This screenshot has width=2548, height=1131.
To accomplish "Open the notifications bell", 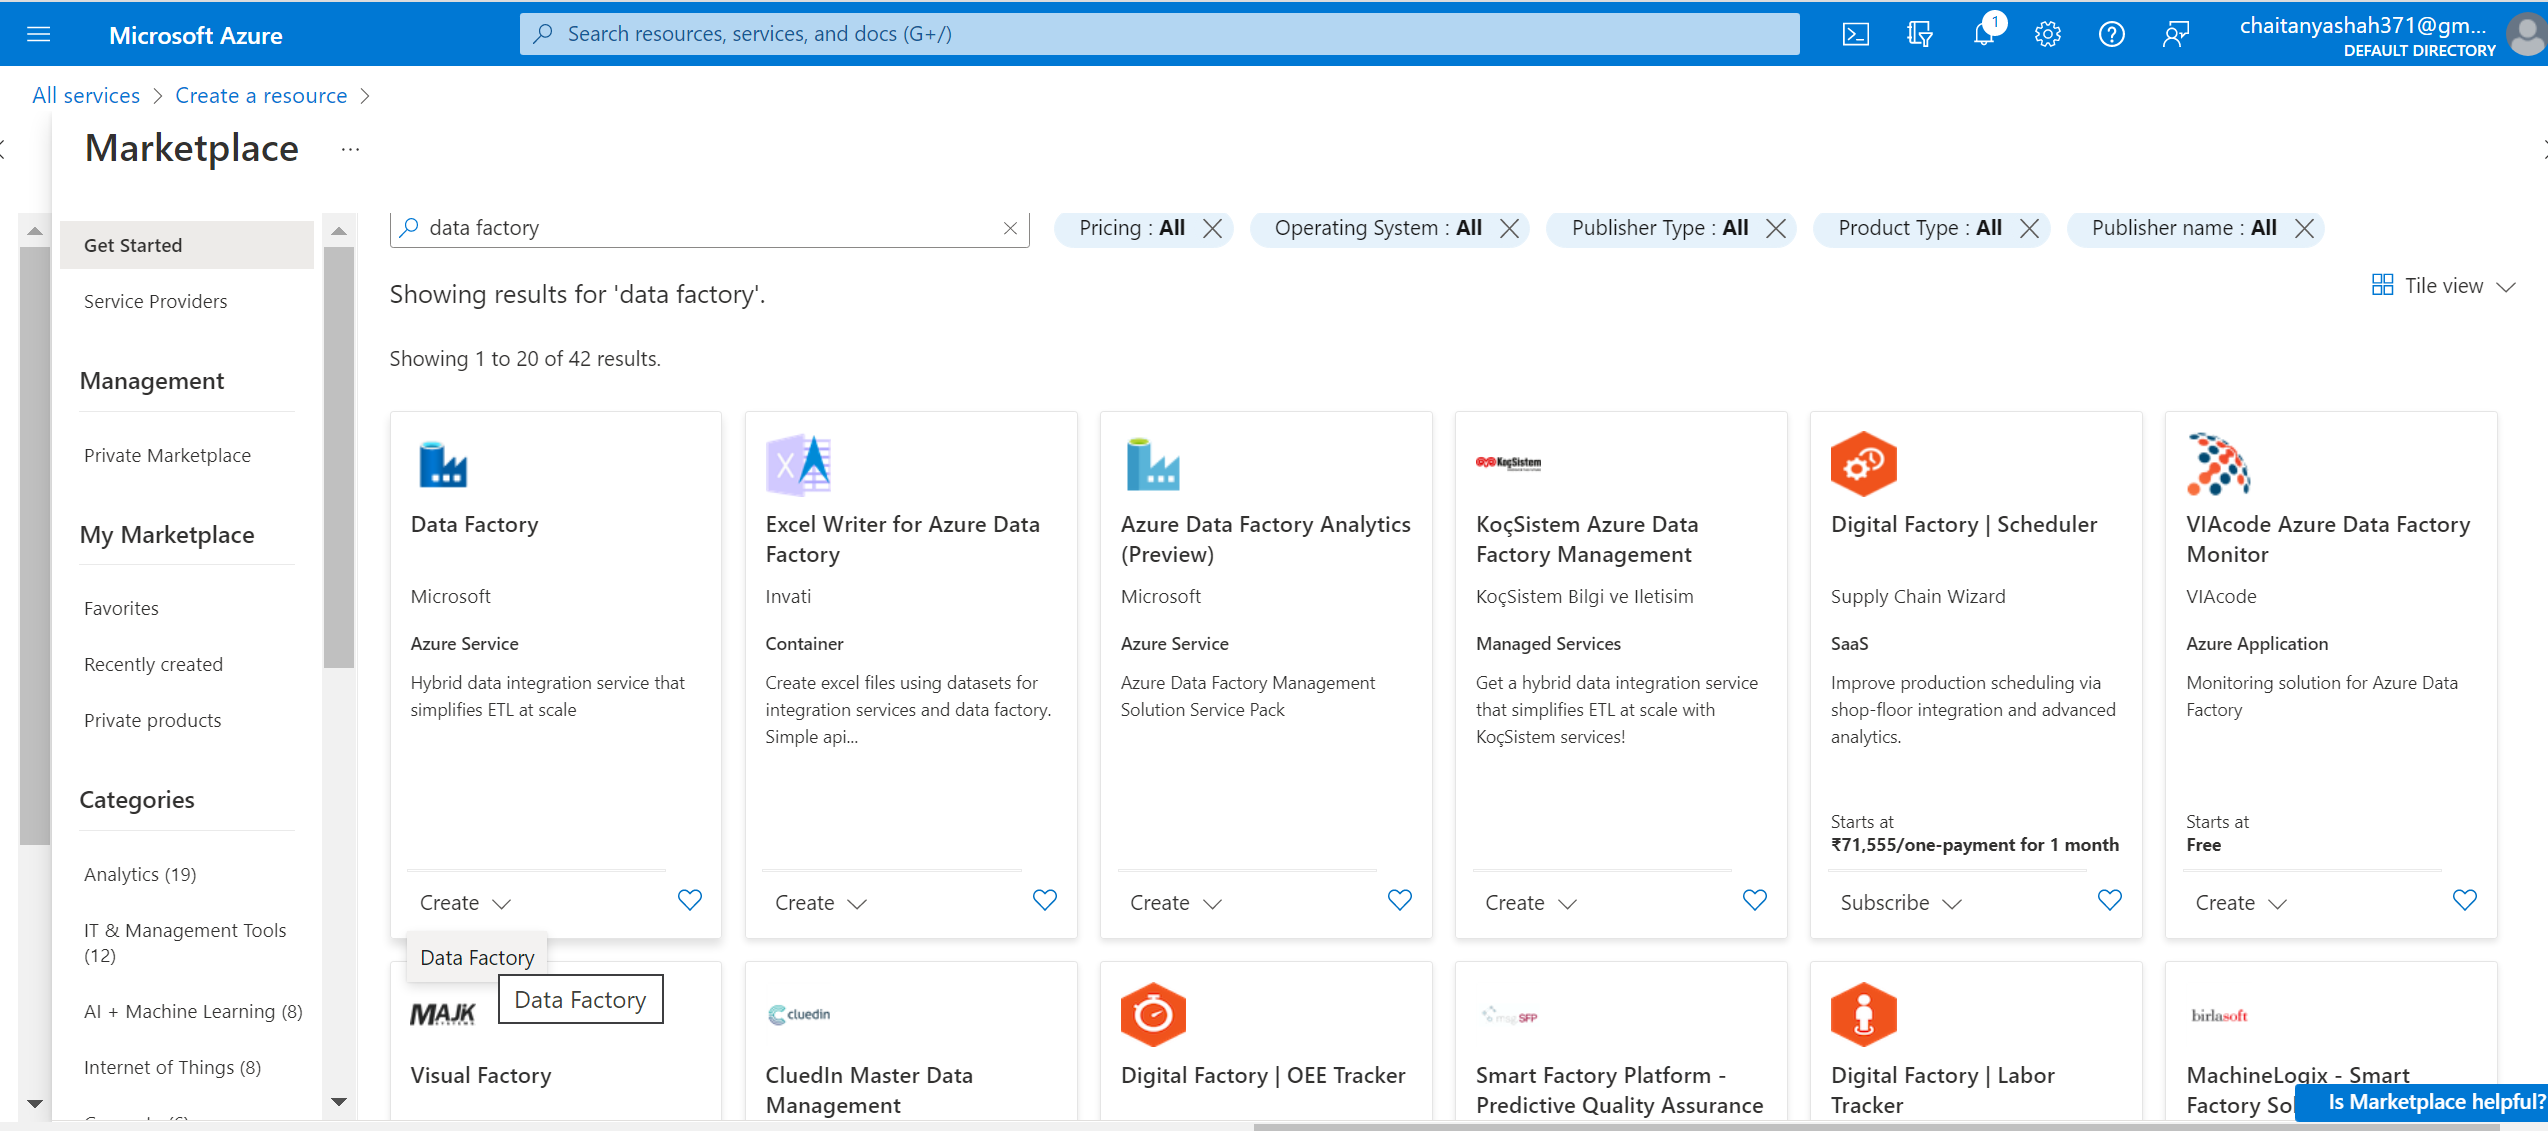I will [x=1984, y=33].
